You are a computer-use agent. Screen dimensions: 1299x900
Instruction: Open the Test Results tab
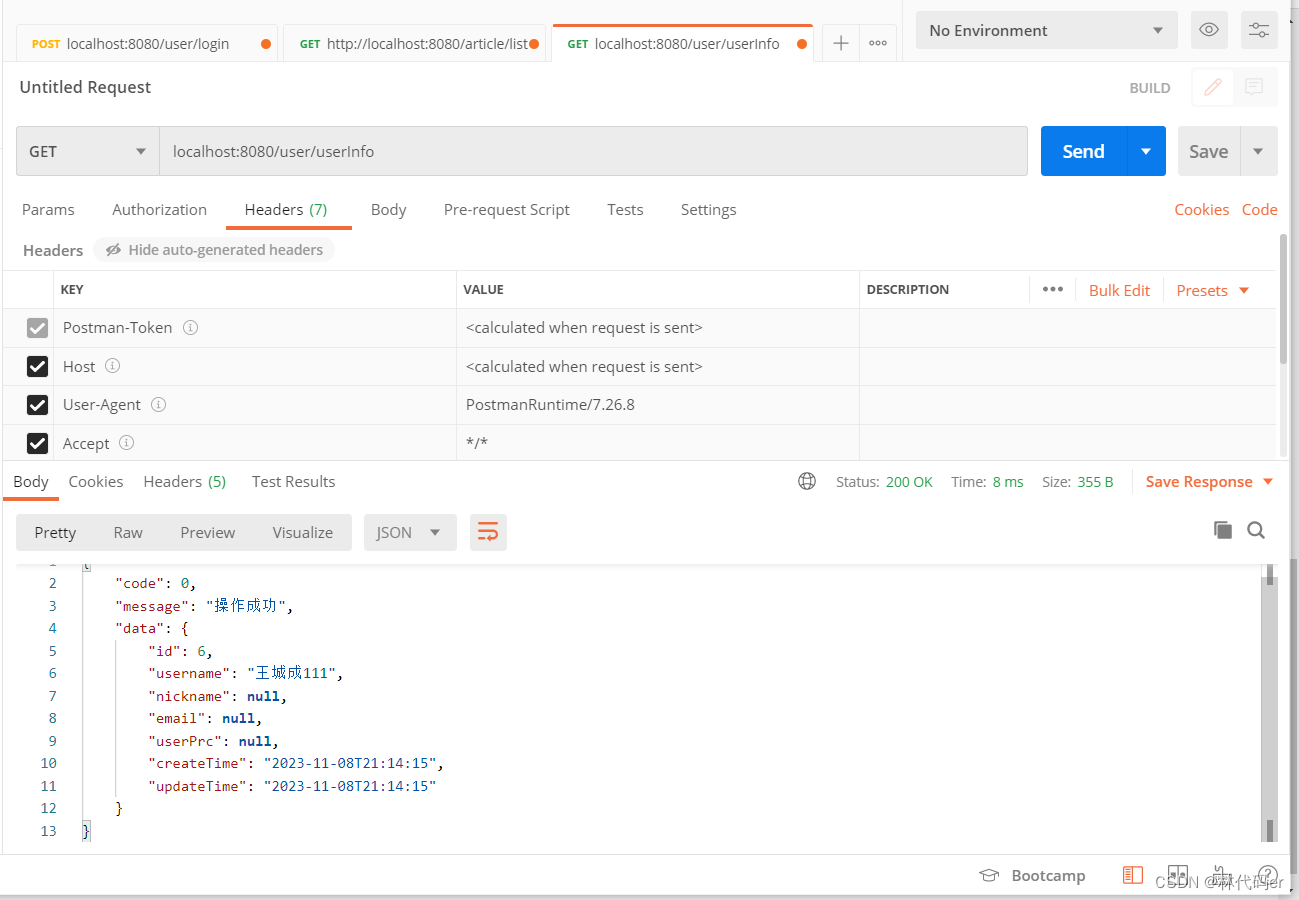tap(293, 481)
